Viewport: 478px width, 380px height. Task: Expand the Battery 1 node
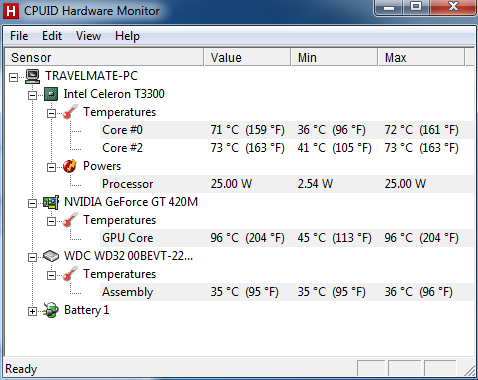(32, 311)
